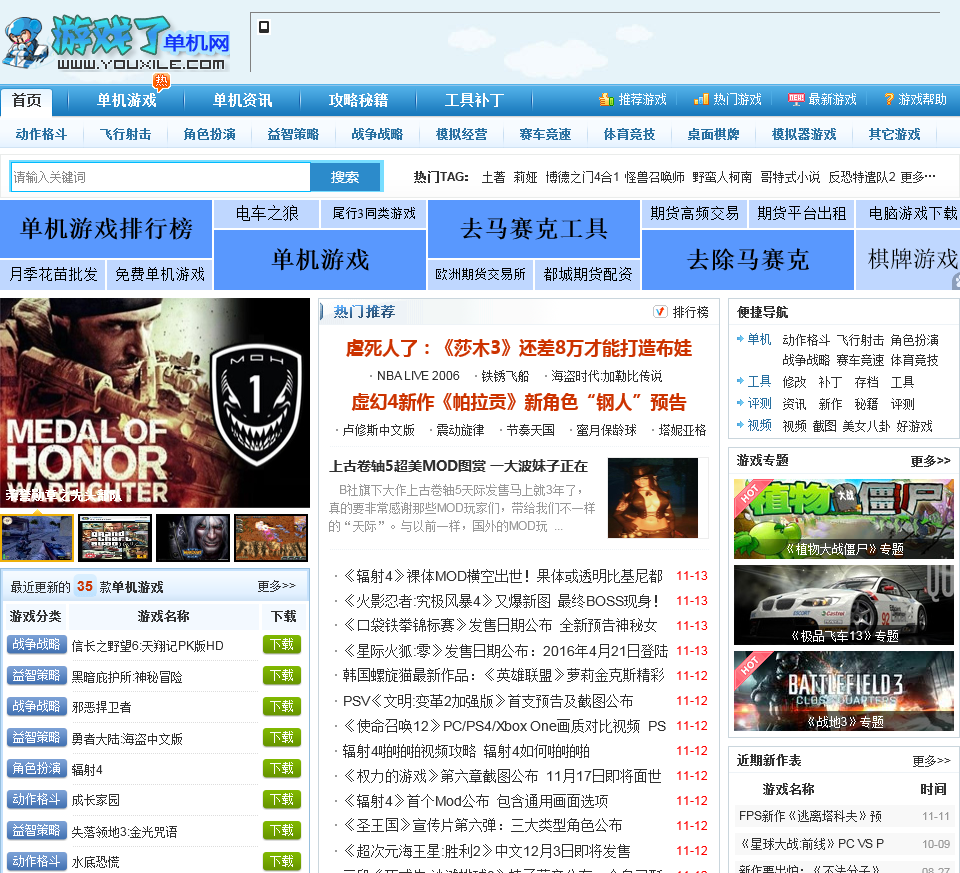Click the 去除马赛克 ad block
This screenshot has width=960, height=873.
[748, 260]
